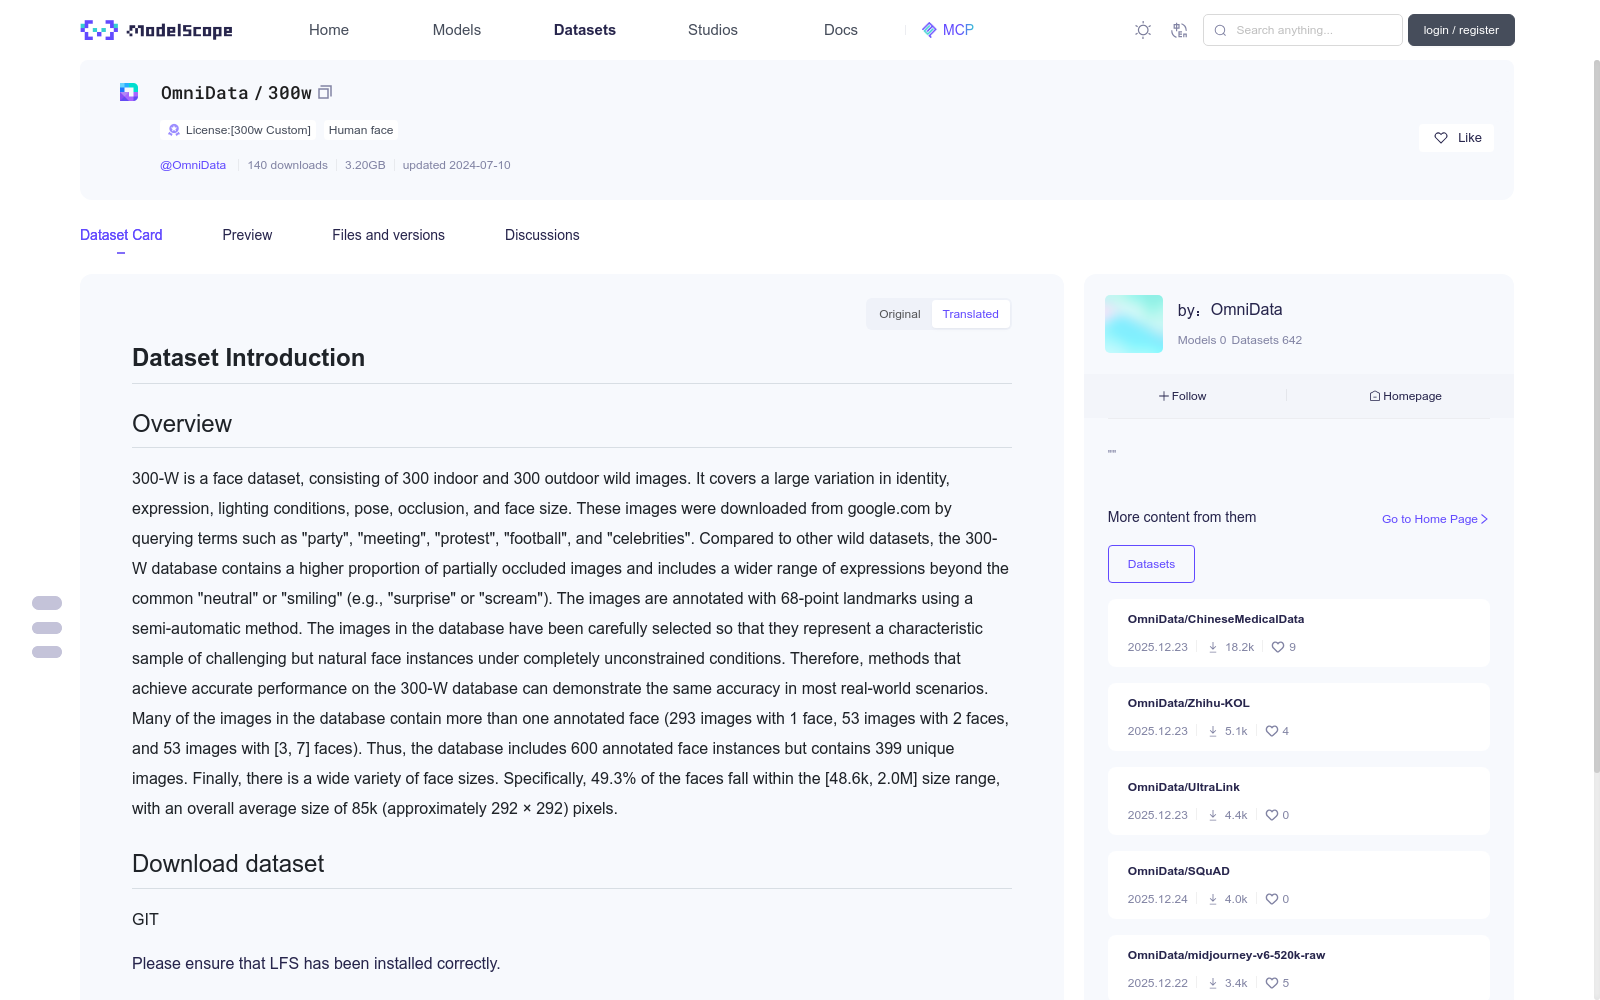Screen dimensions: 1600x1000
Task: Open the MCP navigation item
Action: (x=947, y=30)
